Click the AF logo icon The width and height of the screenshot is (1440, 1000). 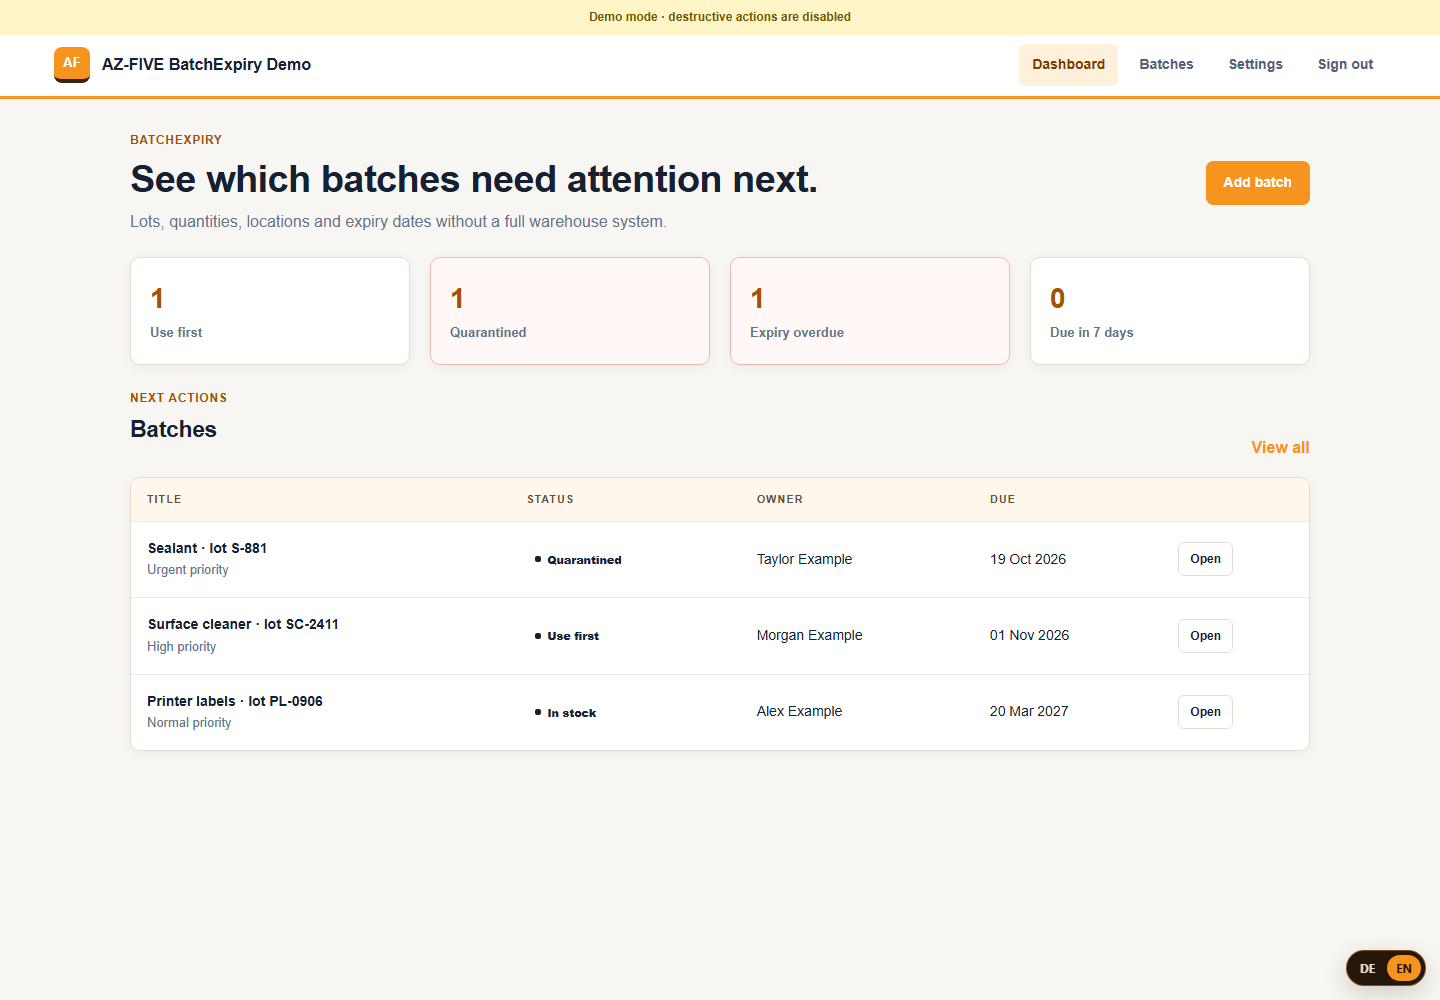72,64
